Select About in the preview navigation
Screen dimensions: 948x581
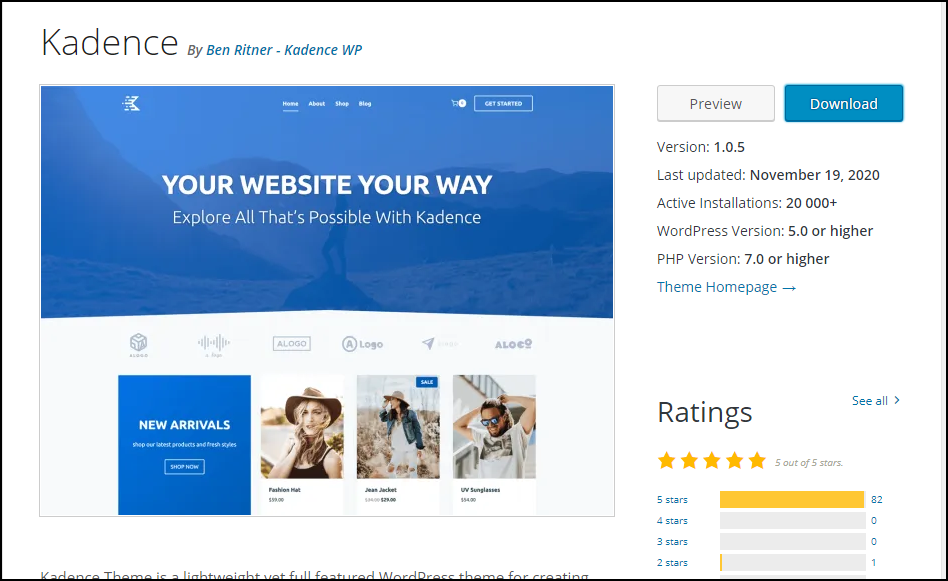[317, 103]
